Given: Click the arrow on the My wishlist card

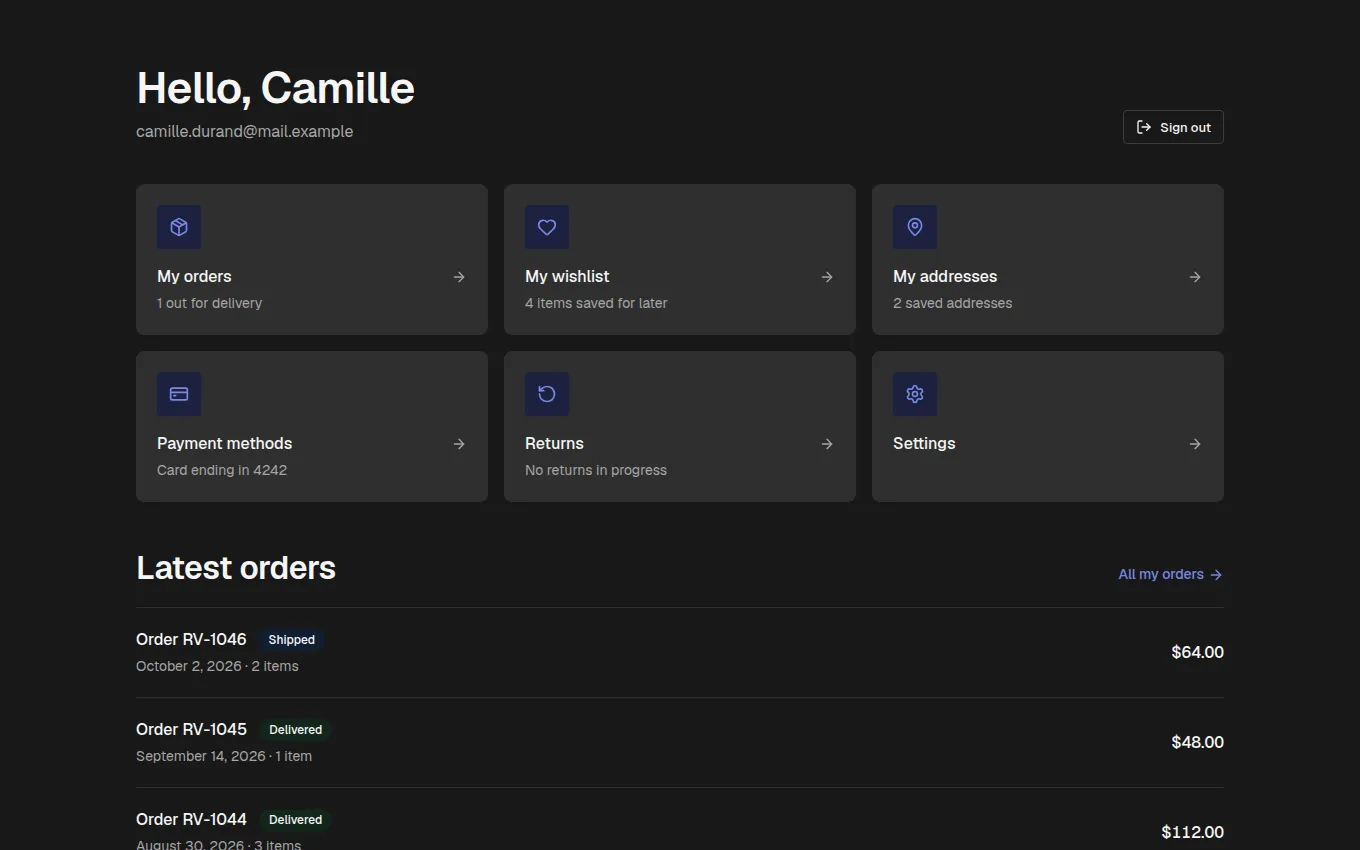Looking at the screenshot, I should pos(827,277).
